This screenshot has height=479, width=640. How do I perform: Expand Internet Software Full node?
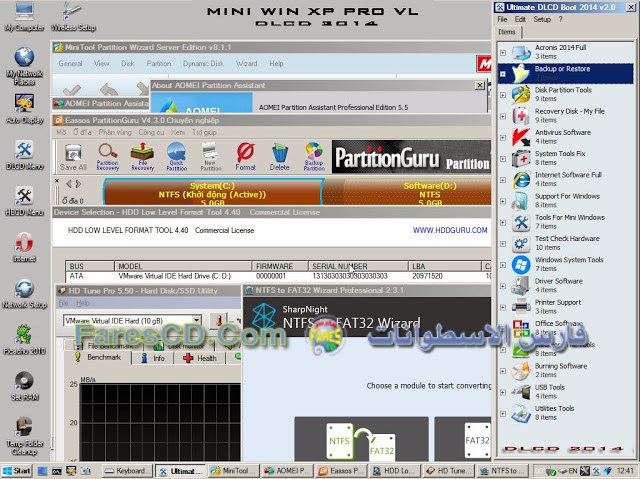pos(503,180)
